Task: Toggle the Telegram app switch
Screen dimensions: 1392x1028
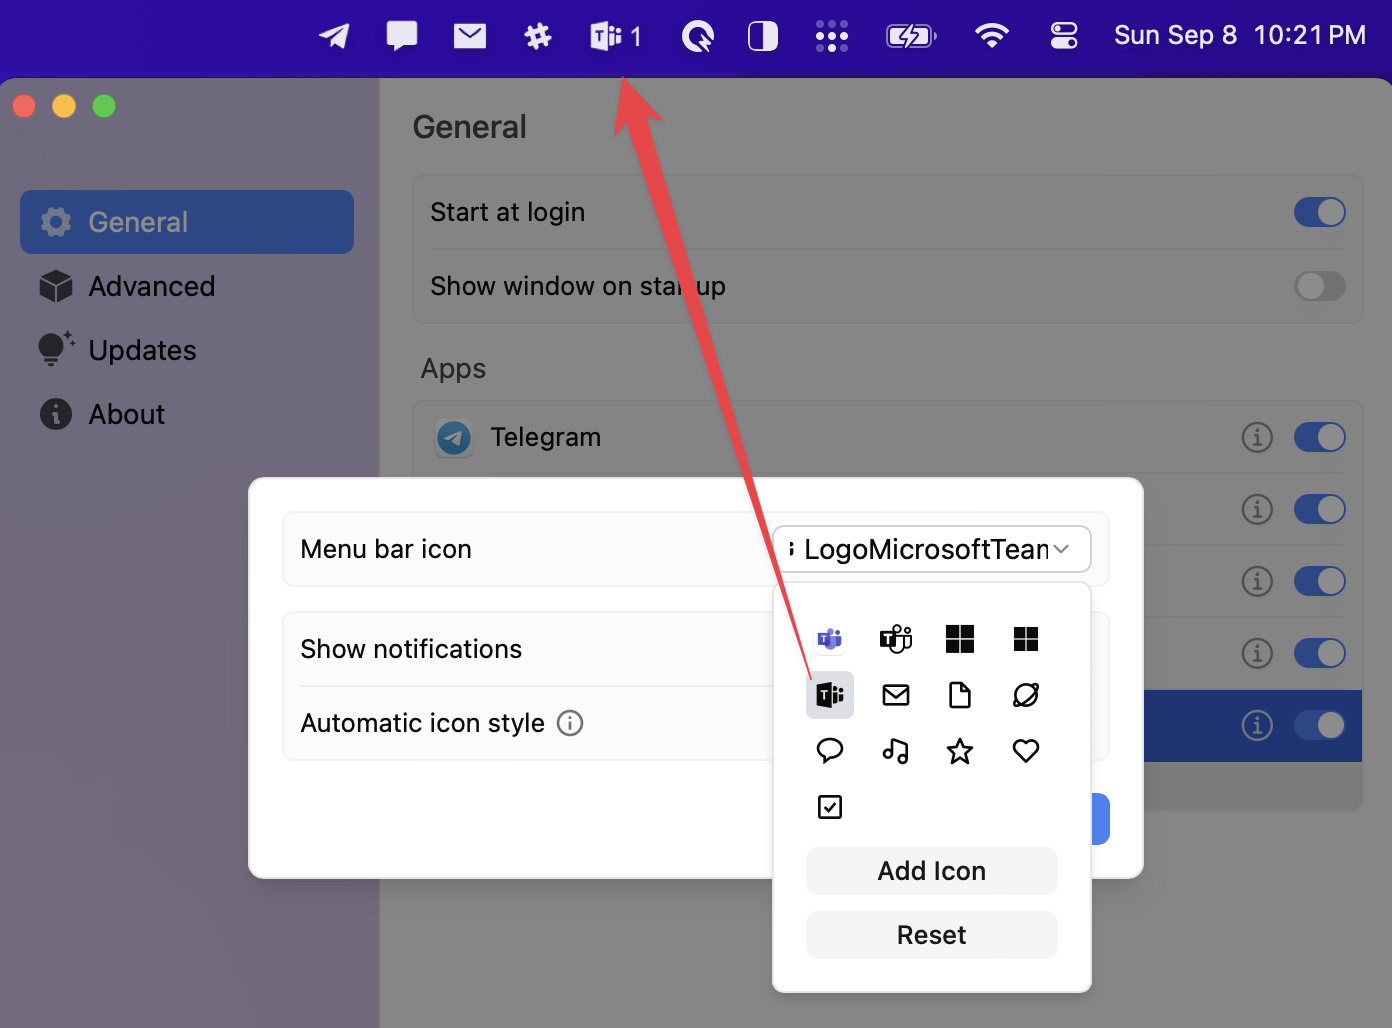Action: tap(1320, 437)
